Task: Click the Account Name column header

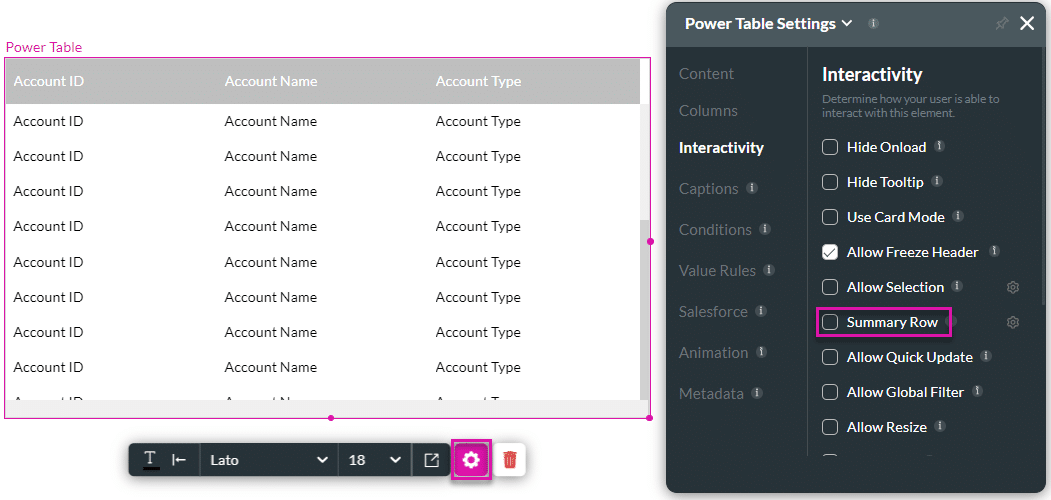Action: click(271, 81)
